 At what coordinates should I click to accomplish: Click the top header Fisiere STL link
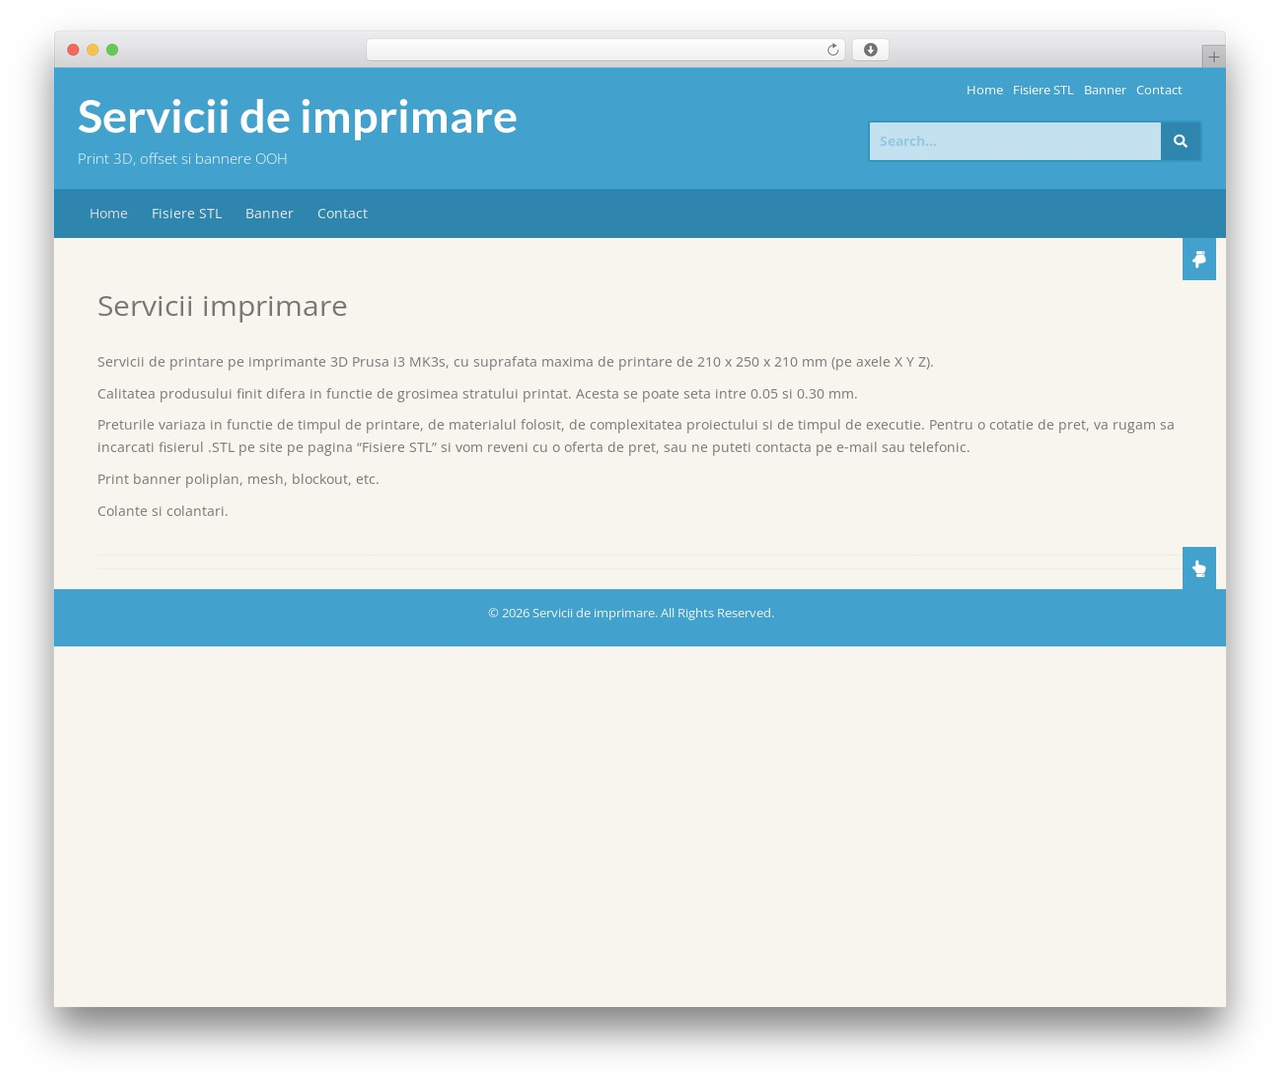point(1043,90)
